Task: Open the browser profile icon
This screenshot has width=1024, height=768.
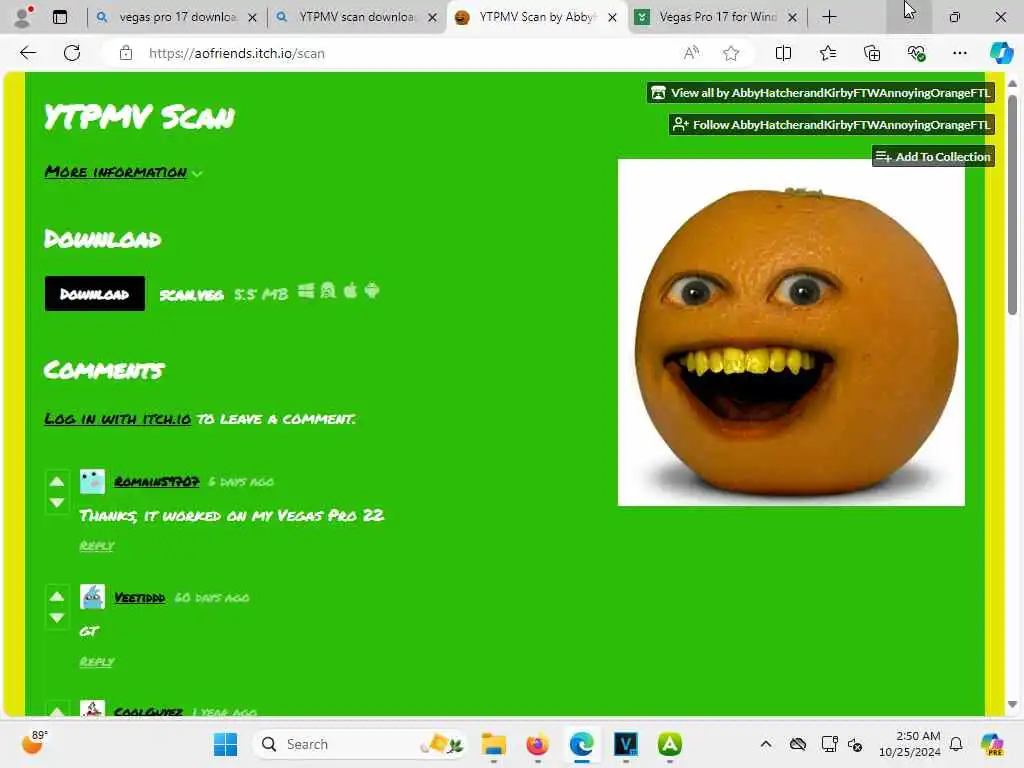Action: 23,17
